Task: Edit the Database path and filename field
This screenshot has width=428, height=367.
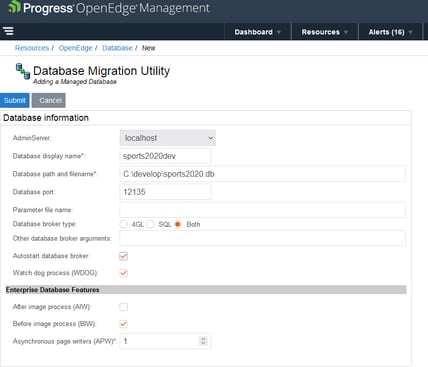Action: [x=263, y=174]
